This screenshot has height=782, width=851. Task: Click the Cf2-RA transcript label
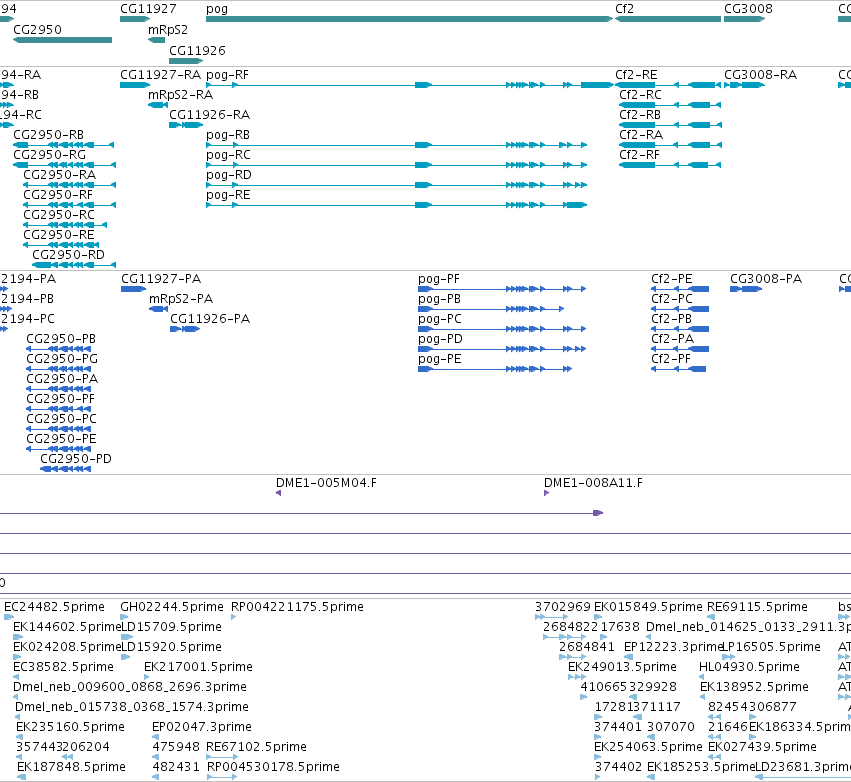(641, 135)
